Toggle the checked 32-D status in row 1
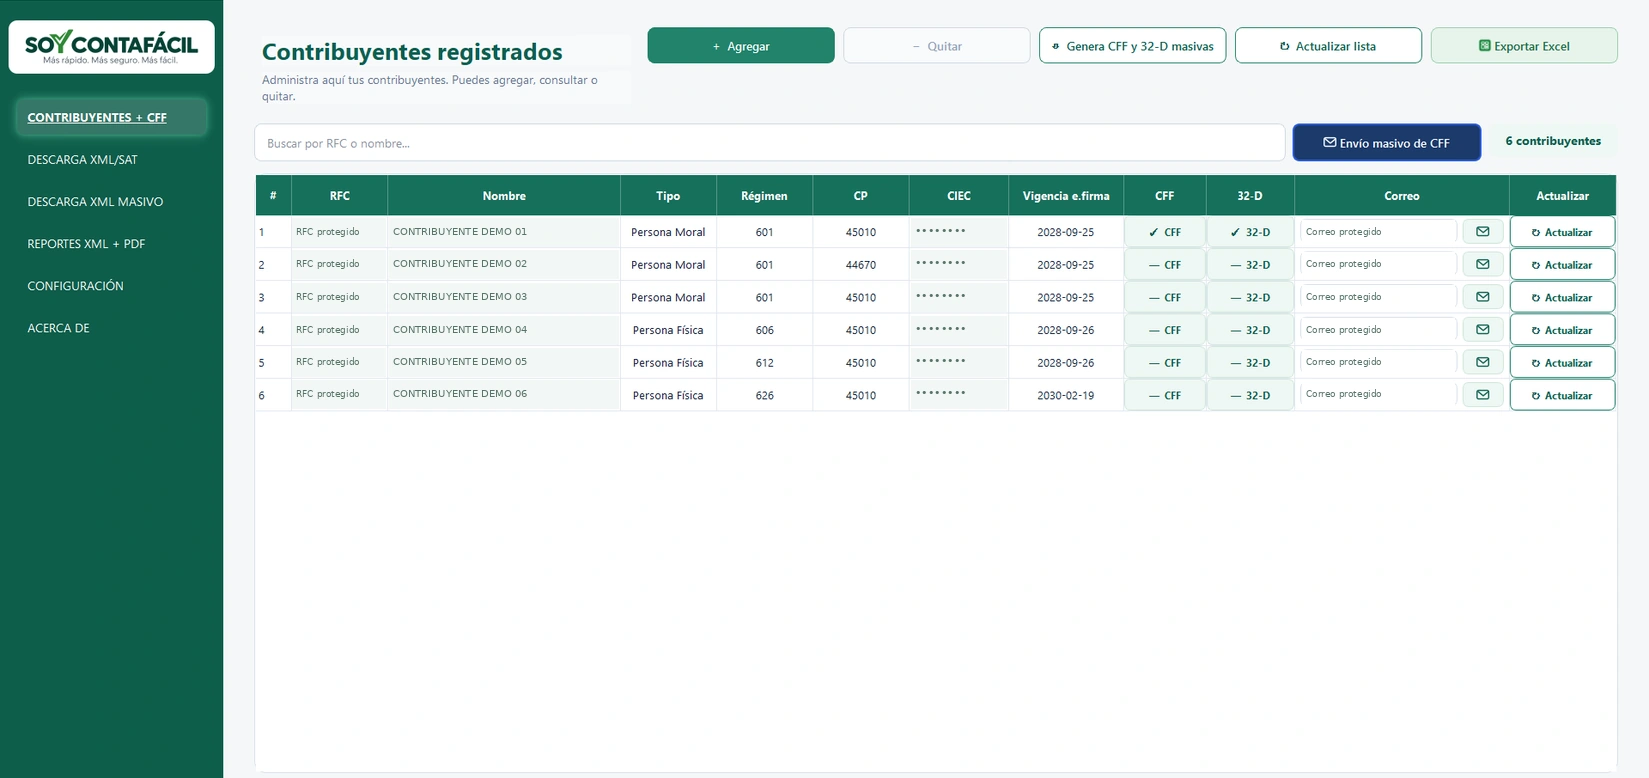Viewport: 1649px width, 778px height. [x=1250, y=232]
